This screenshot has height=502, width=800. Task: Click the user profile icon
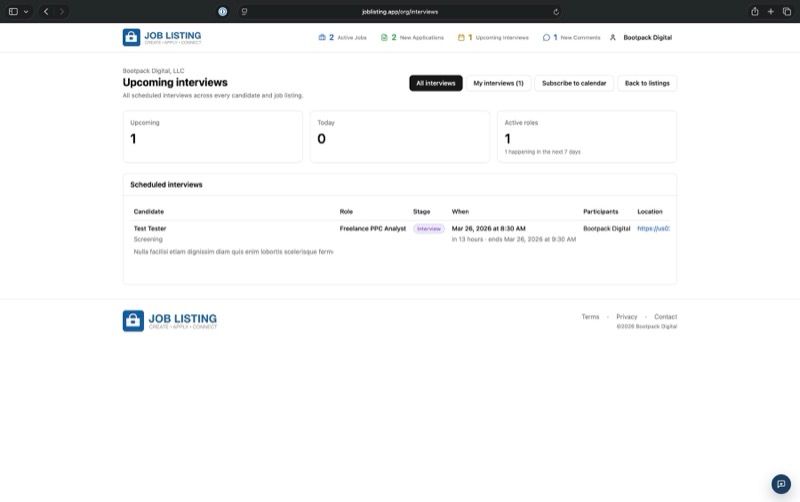[613, 37]
